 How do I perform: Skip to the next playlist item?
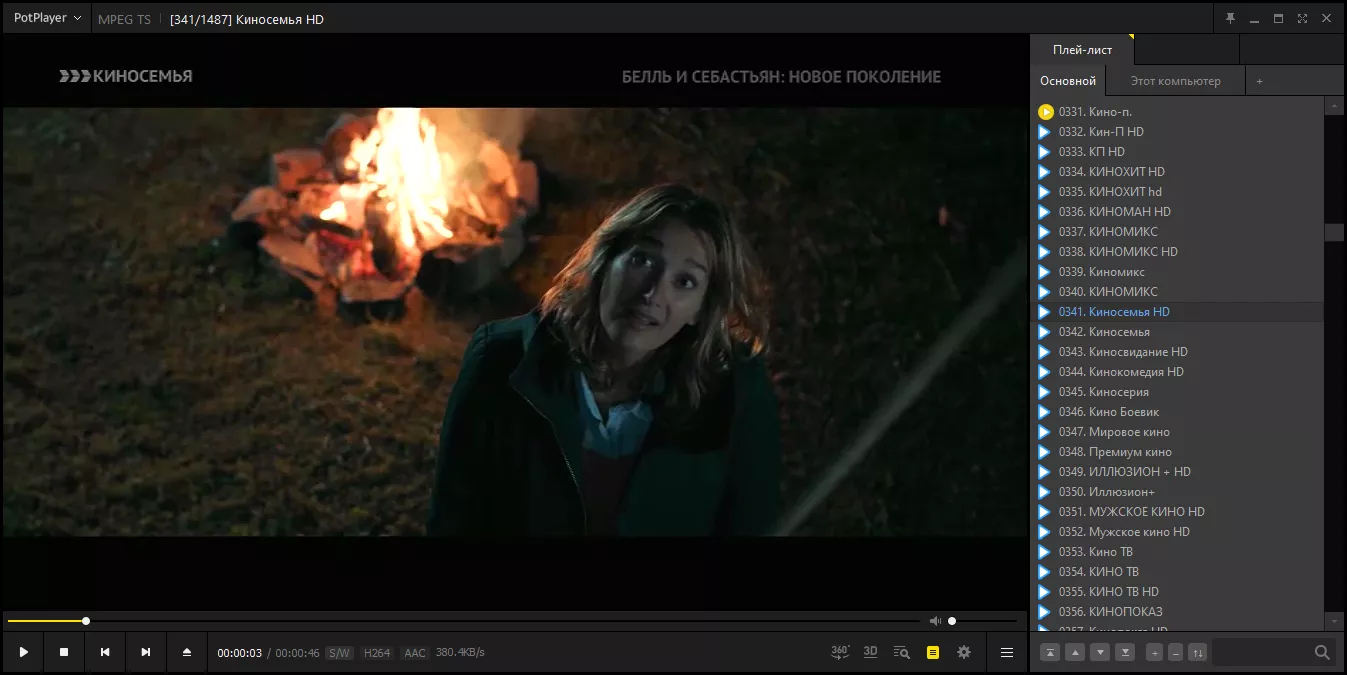146,652
